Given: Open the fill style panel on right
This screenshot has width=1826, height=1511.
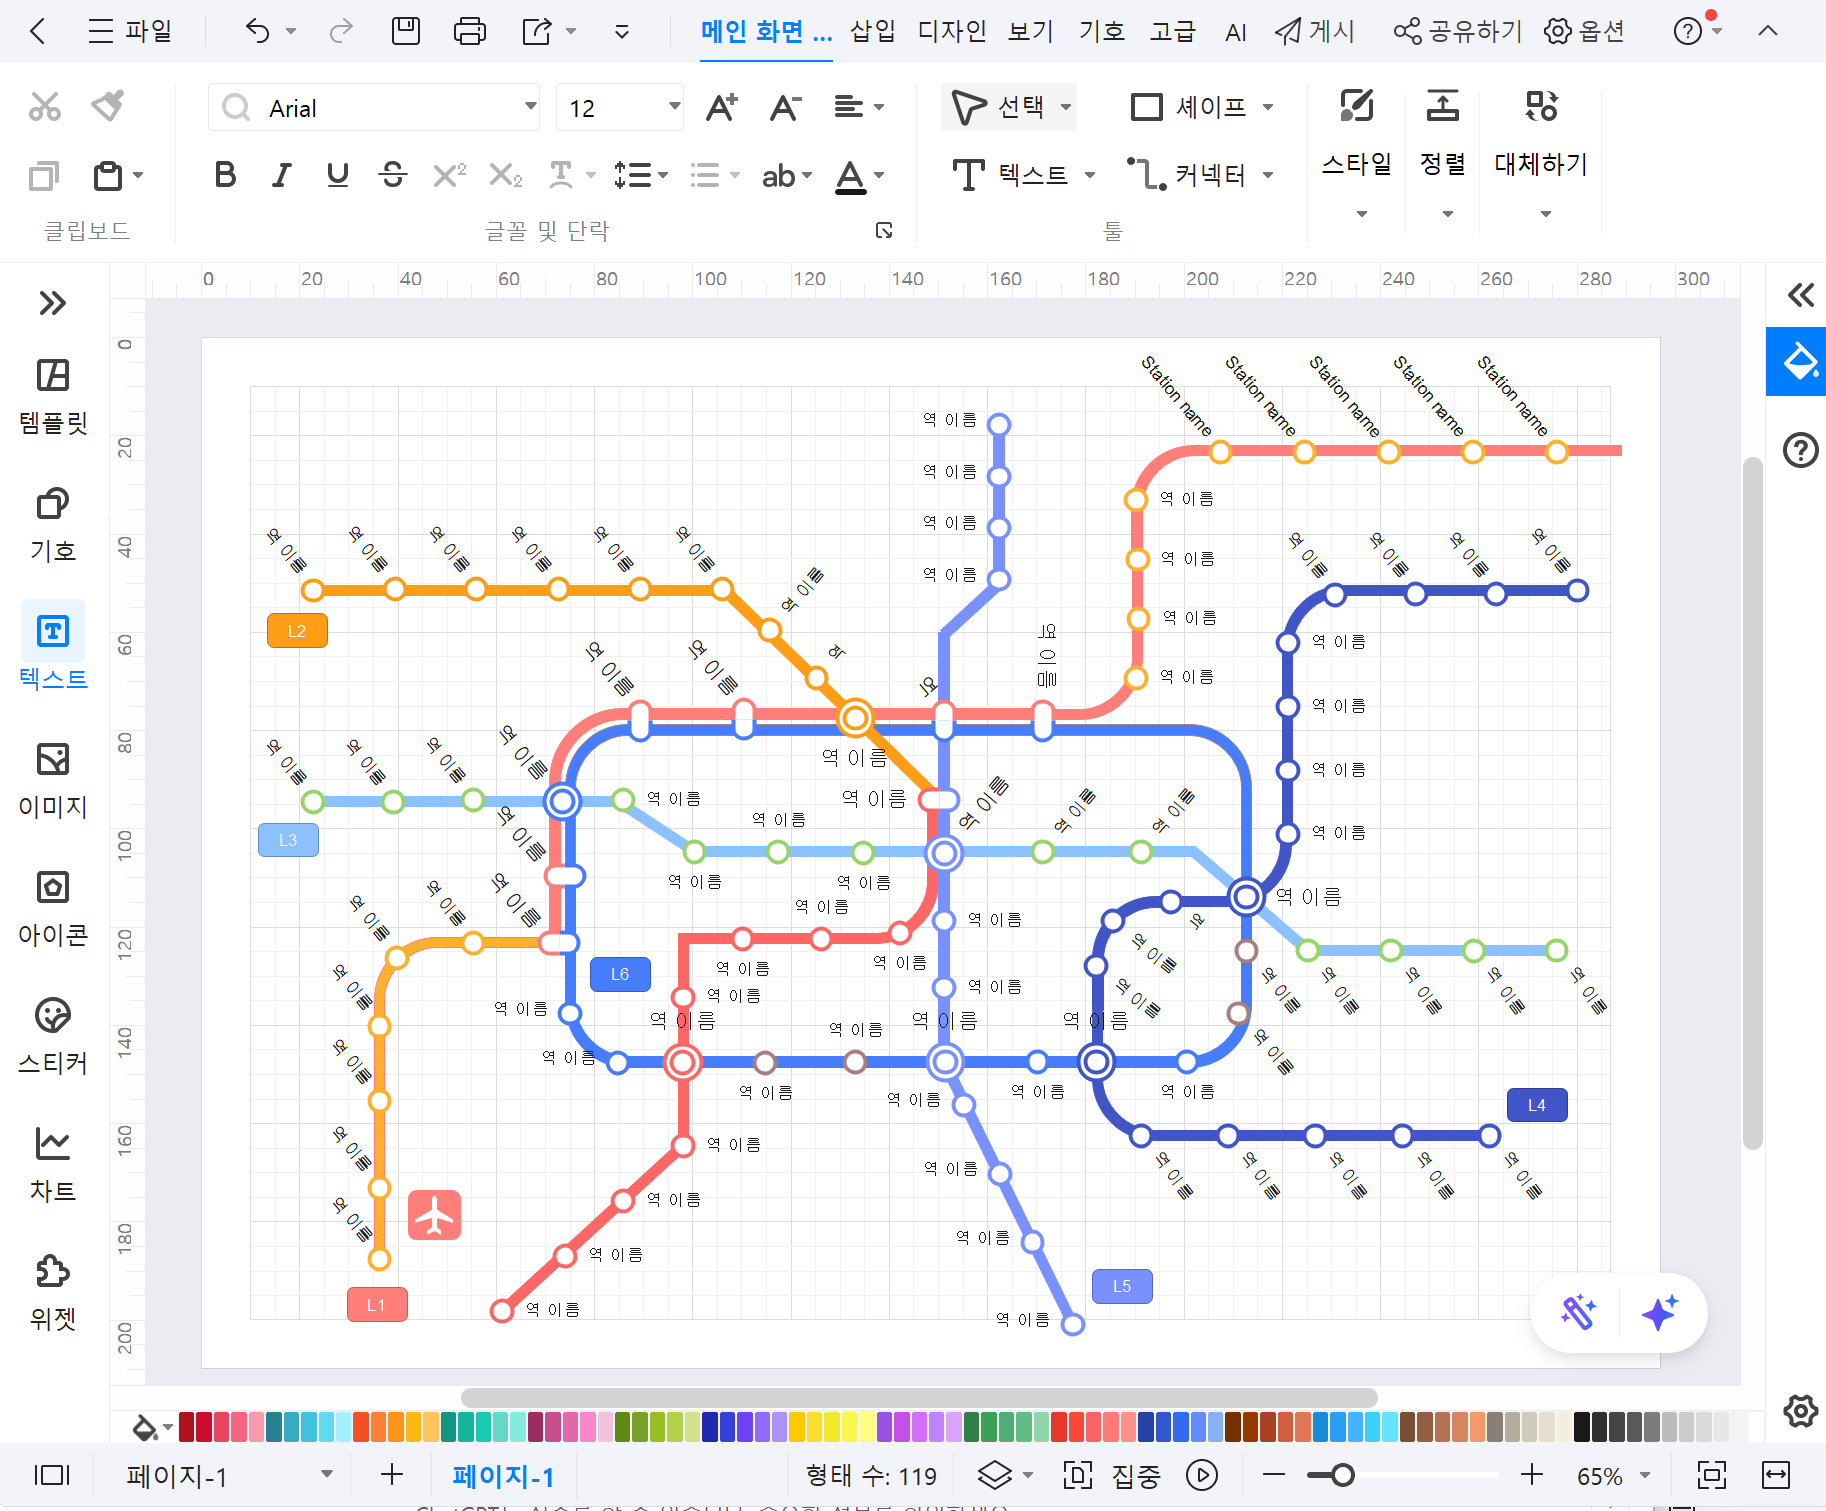Looking at the screenshot, I should (x=1797, y=361).
